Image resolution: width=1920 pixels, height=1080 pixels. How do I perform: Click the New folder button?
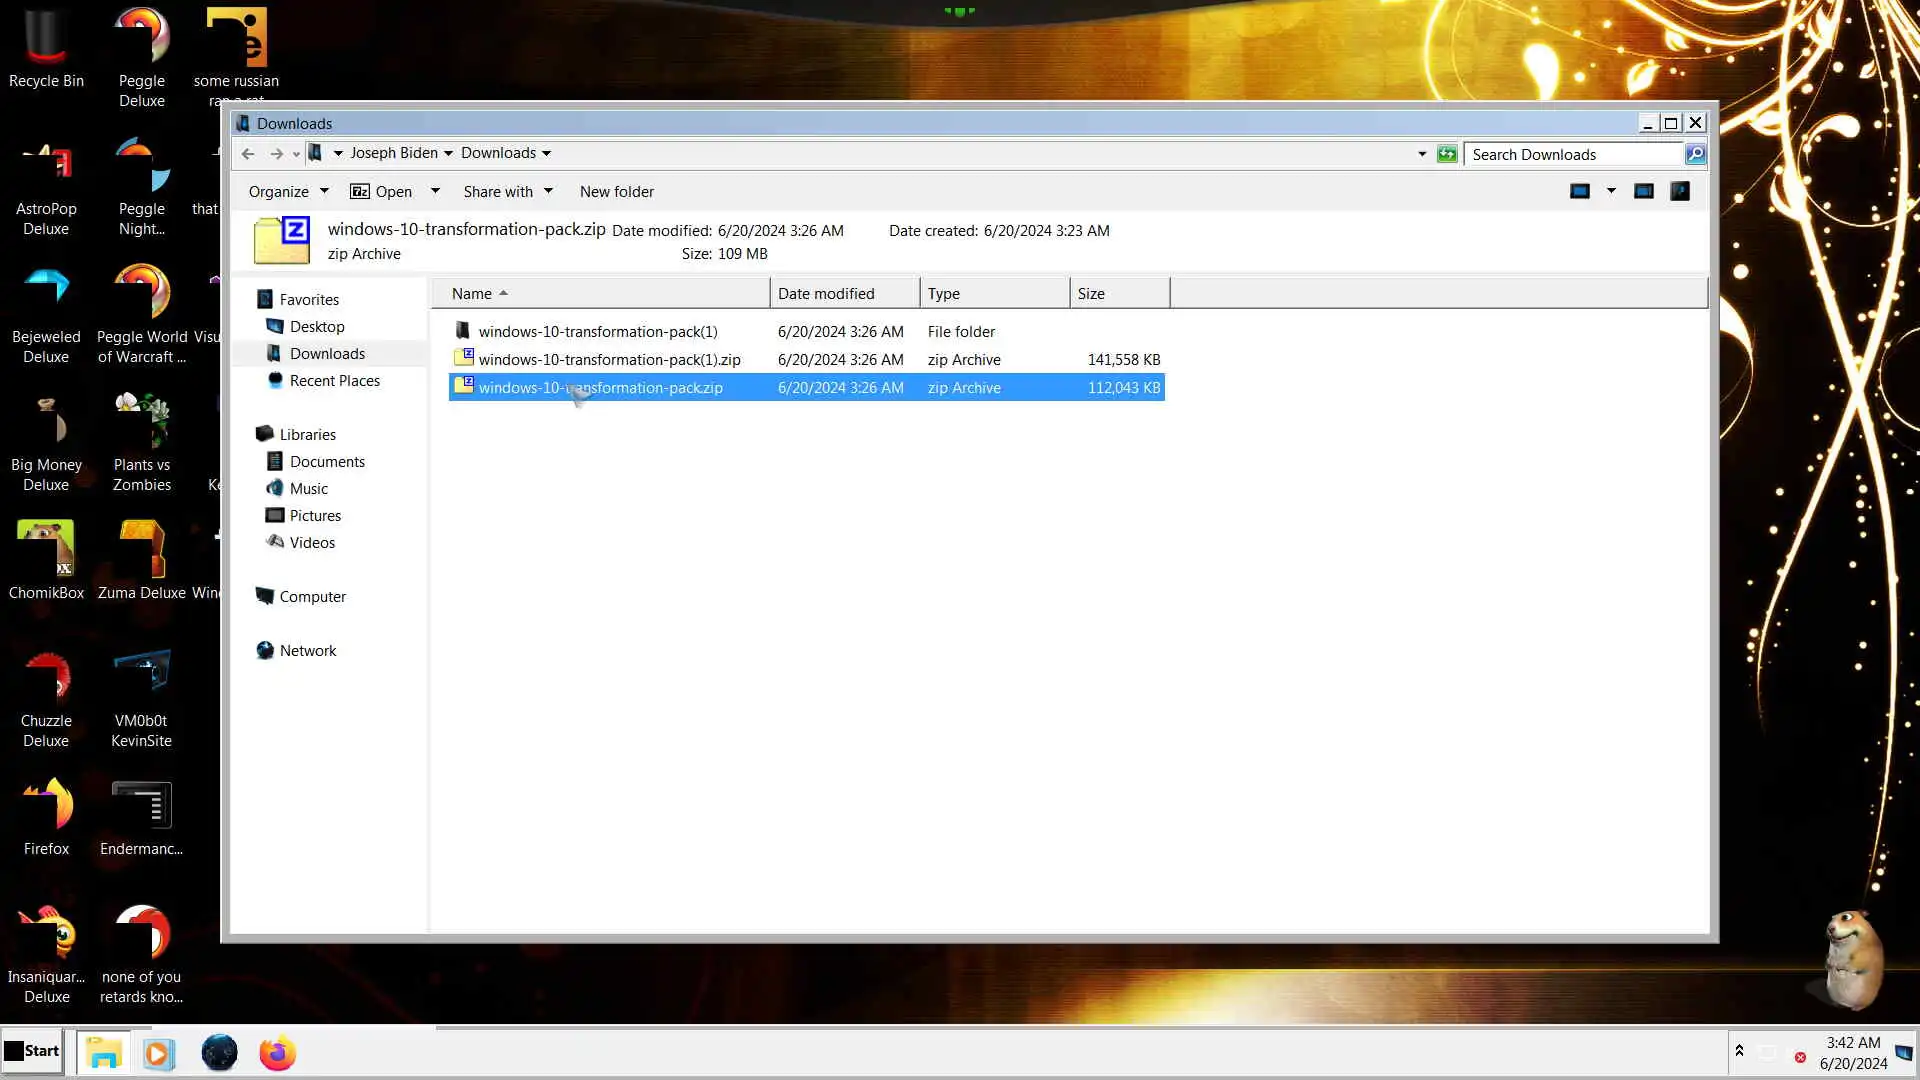click(616, 191)
